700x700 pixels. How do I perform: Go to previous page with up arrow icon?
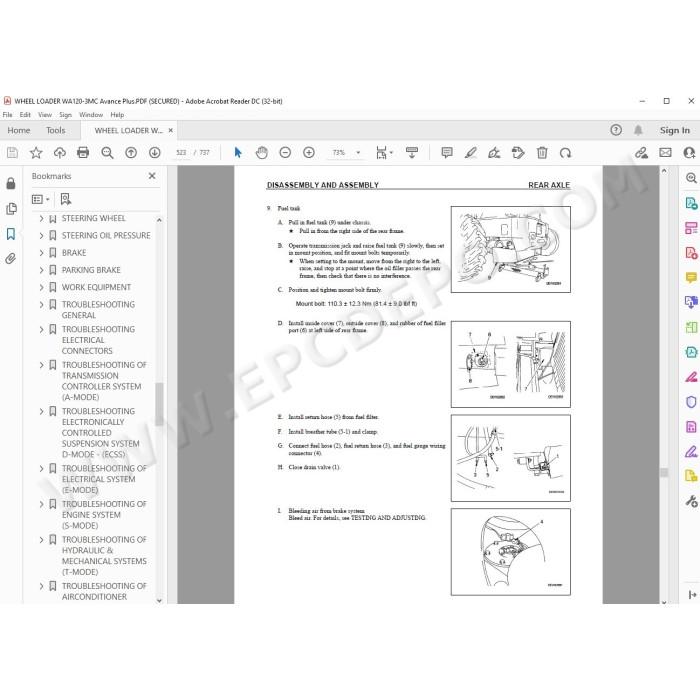pos(131,153)
